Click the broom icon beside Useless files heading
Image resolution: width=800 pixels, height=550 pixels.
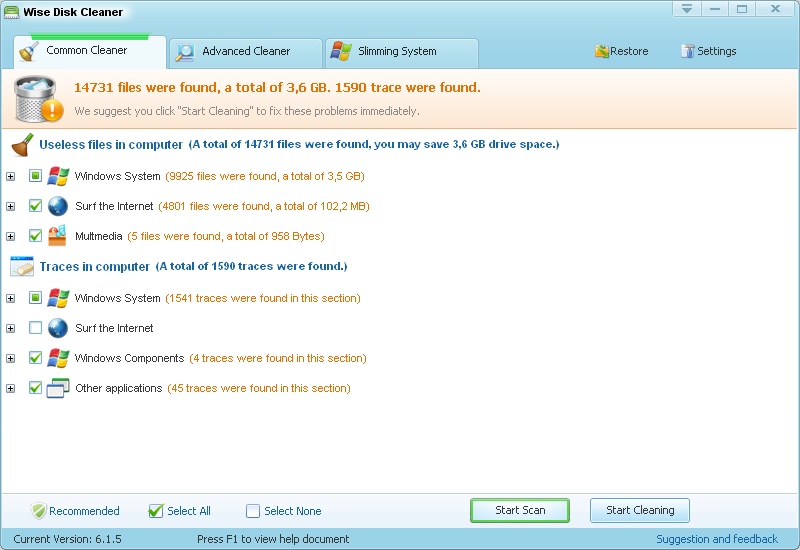click(x=22, y=145)
